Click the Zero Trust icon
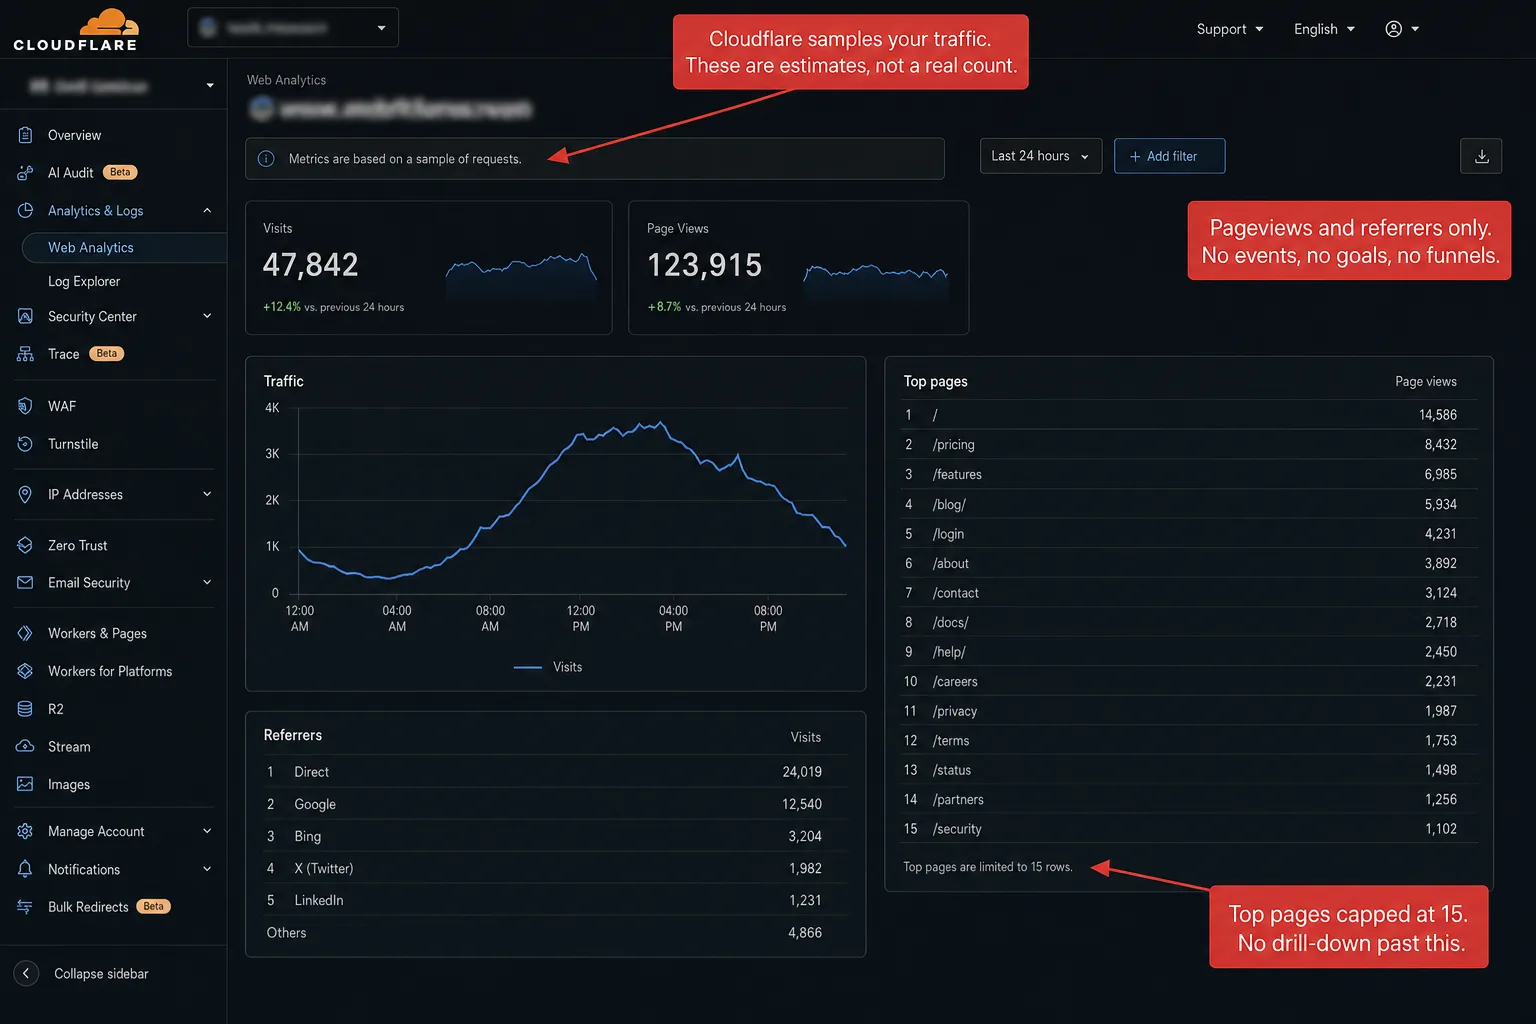Image resolution: width=1536 pixels, height=1024 pixels. tap(25, 545)
